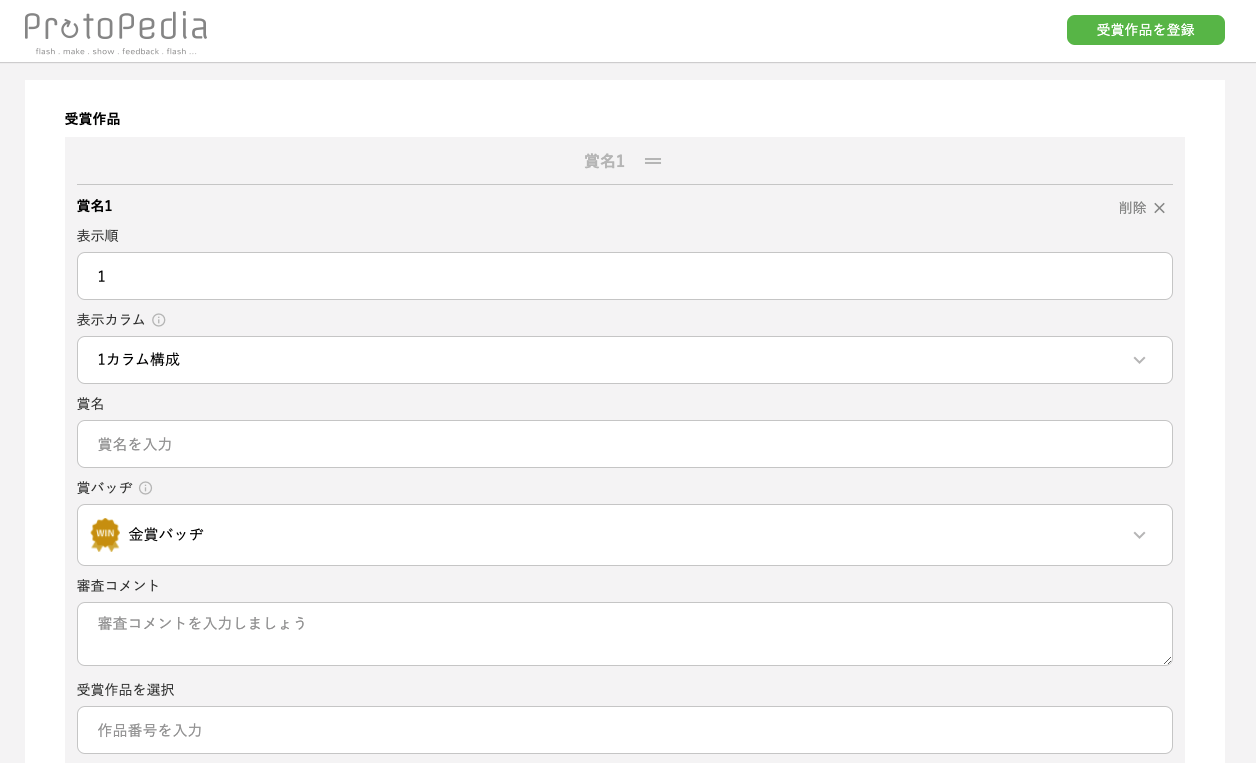Click the 審査コメント textarea
Image resolution: width=1256 pixels, height=763 pixels.
[x=625, y=634]
